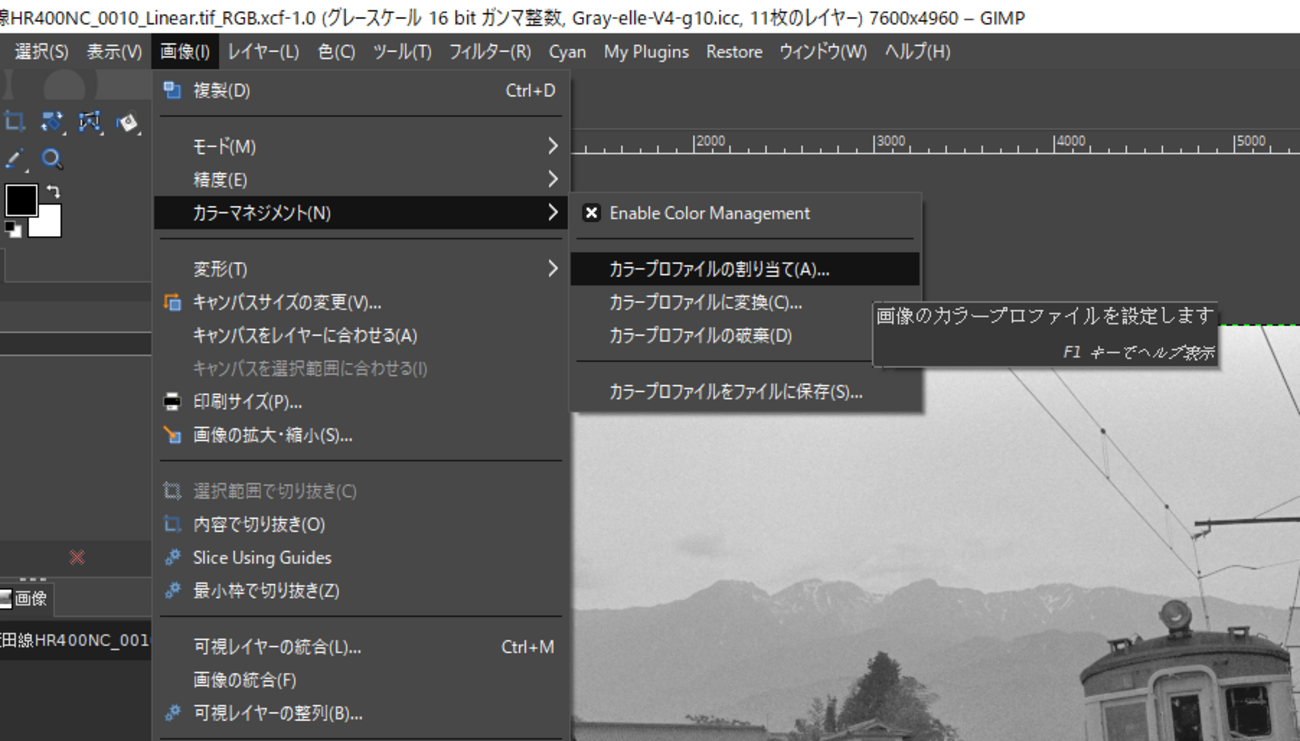Open the black foreground color swatch

[21, 200]
